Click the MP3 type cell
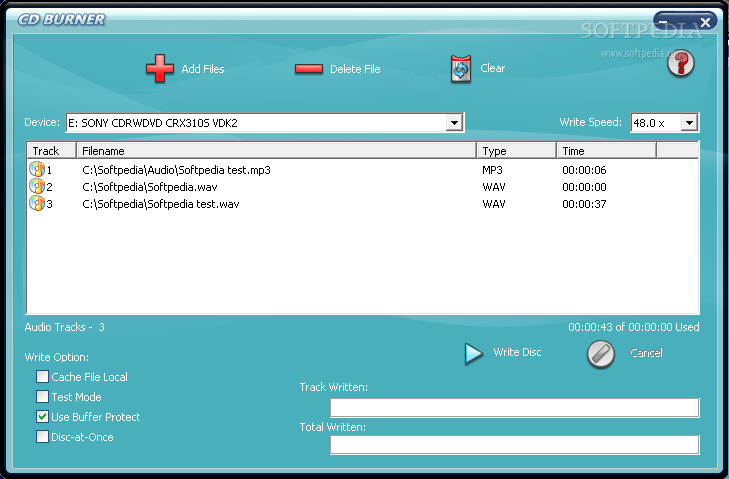This screenshot has width=729, height=479. pos(492,170)
